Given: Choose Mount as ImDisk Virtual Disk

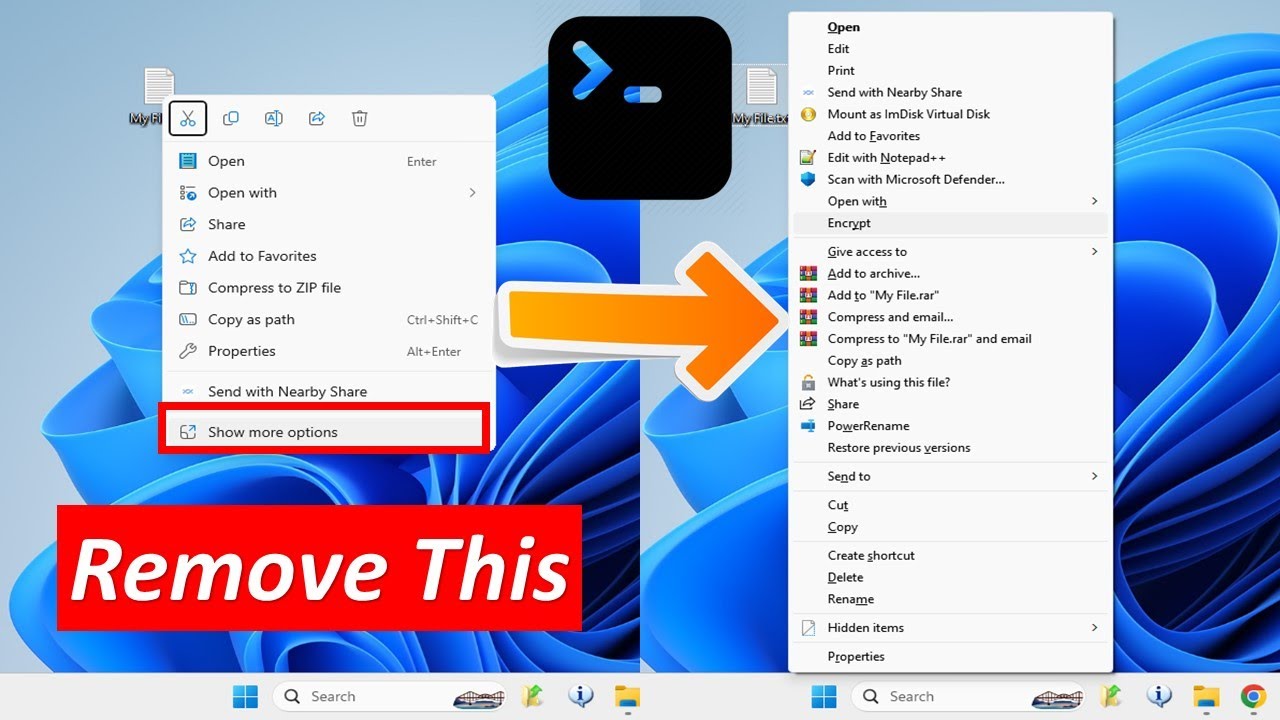Looking at the screenshot, I should coord(950,114).
